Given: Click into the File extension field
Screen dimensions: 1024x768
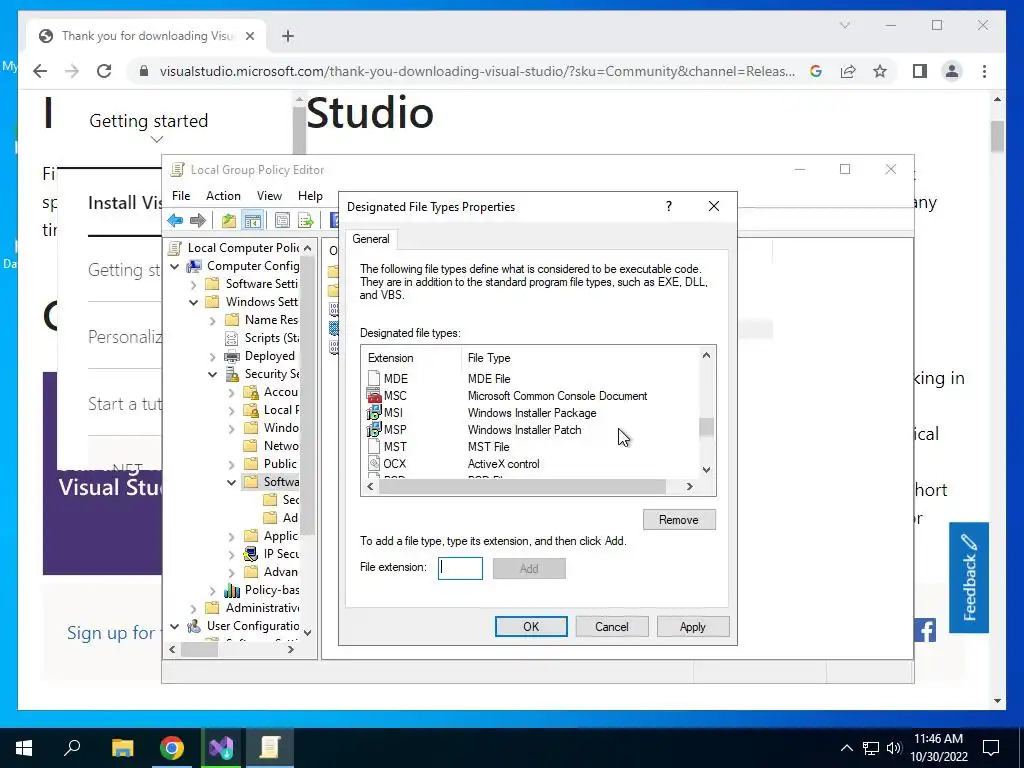Looking at the screenshot, I should pos(460,568).
